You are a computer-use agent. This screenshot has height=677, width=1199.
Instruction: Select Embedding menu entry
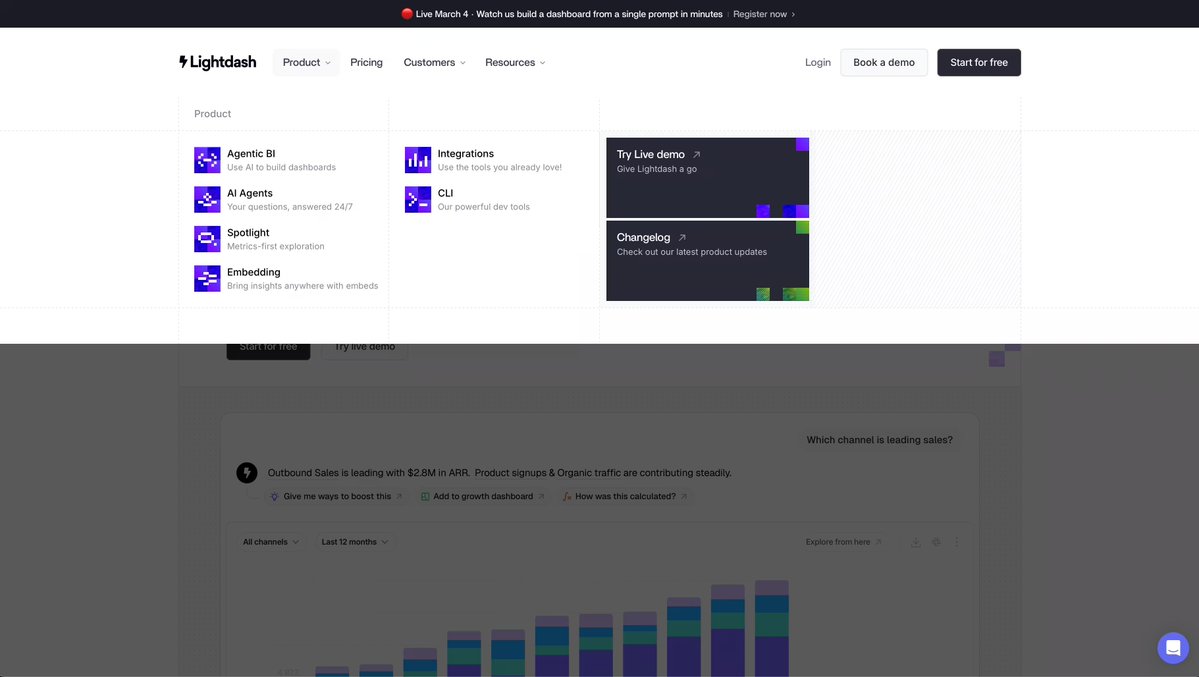click(286, 278)
